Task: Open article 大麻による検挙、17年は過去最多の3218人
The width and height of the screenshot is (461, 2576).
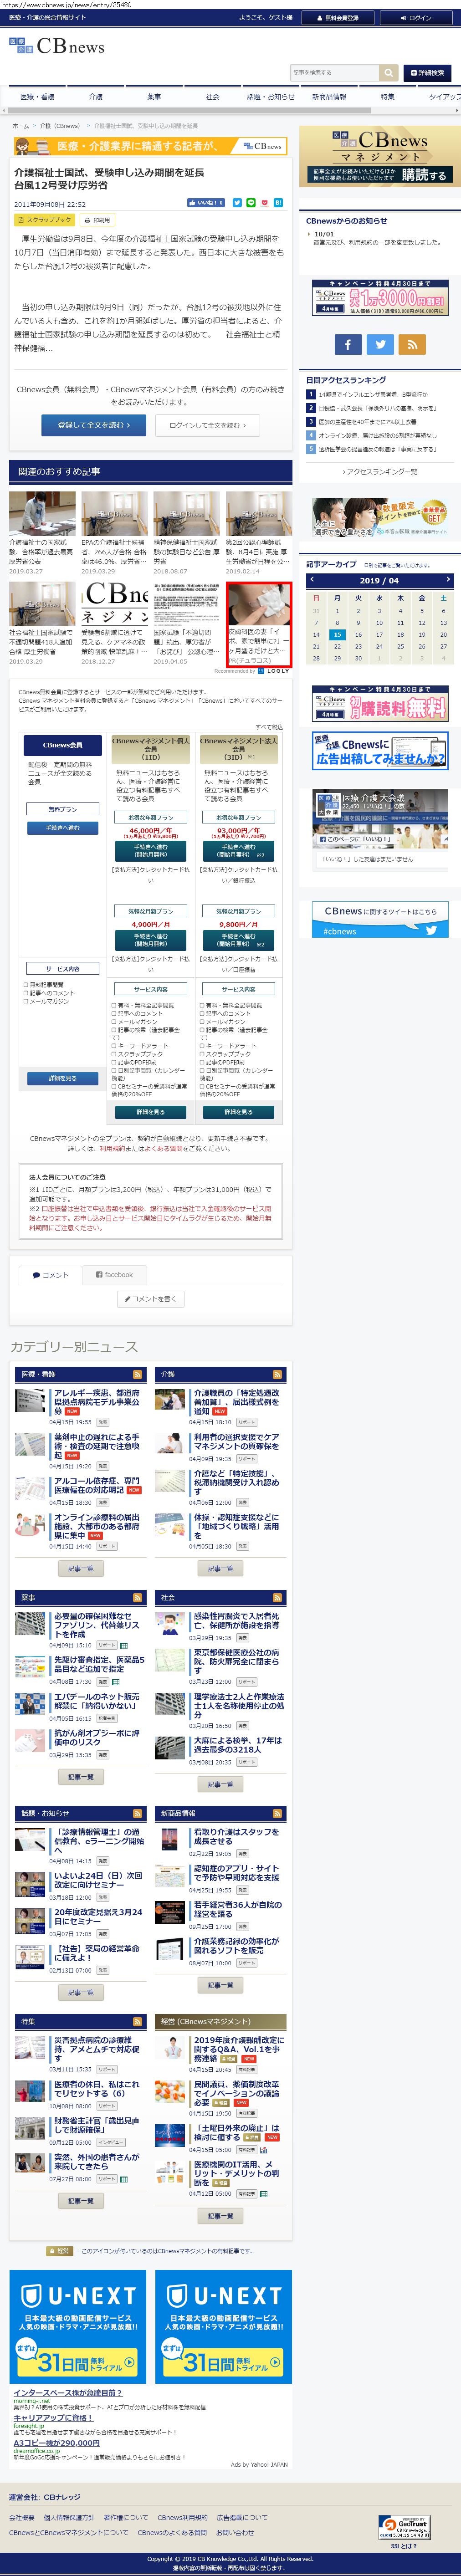Action: 238,1745
